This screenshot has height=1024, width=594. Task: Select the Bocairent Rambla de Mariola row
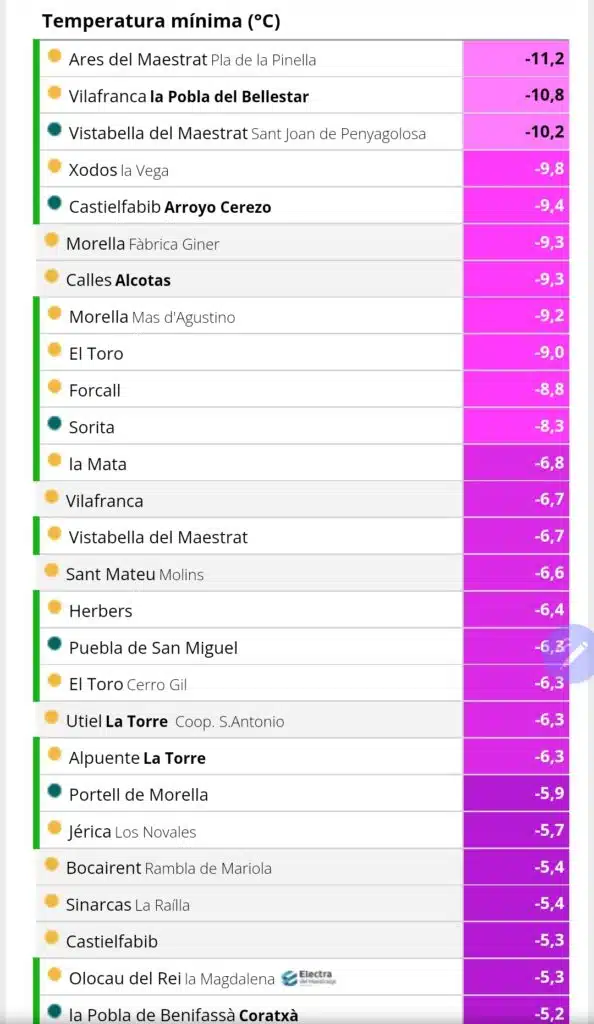pos(302,867)
